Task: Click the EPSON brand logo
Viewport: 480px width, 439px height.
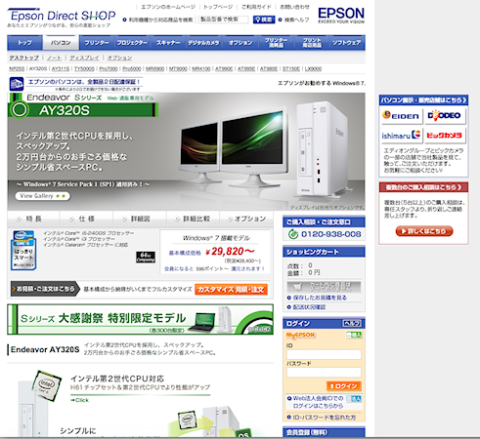Action: [341, 15]
